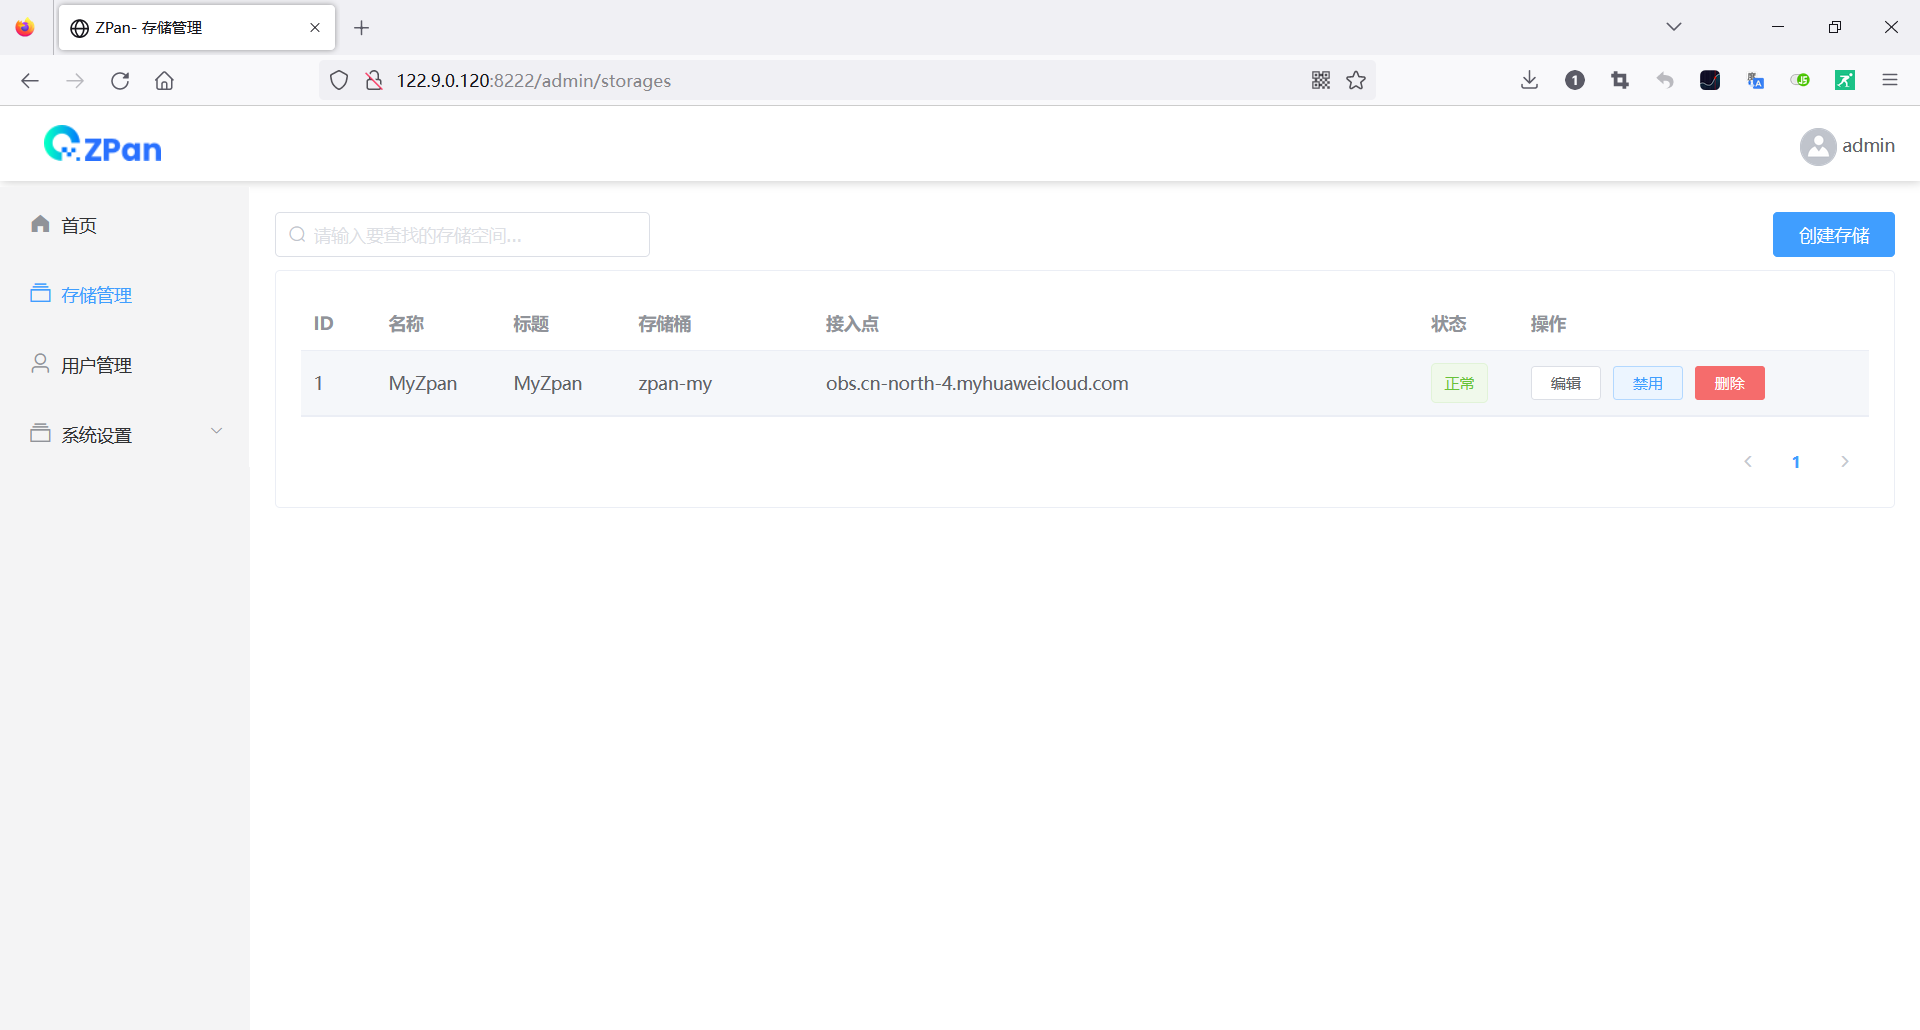Open the admin user avatar menu
The height and width of the screenshot is (1030, 1920).
(1817, 146)
